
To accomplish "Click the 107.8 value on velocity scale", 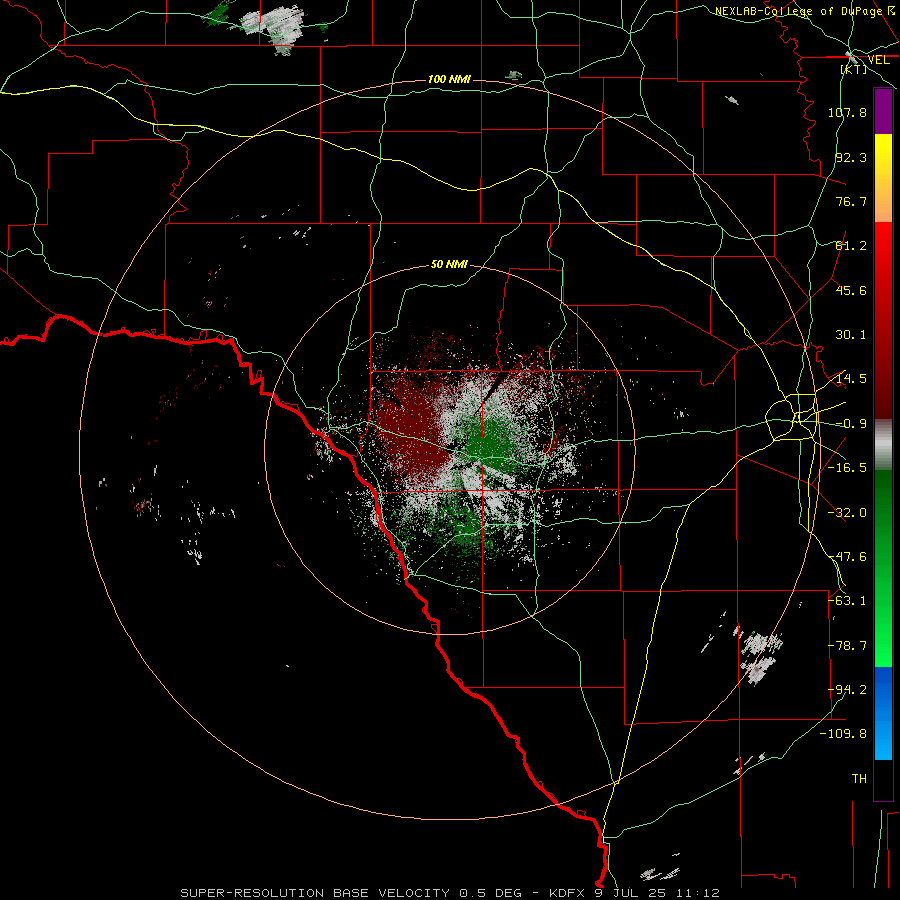I will coord(847,112).
